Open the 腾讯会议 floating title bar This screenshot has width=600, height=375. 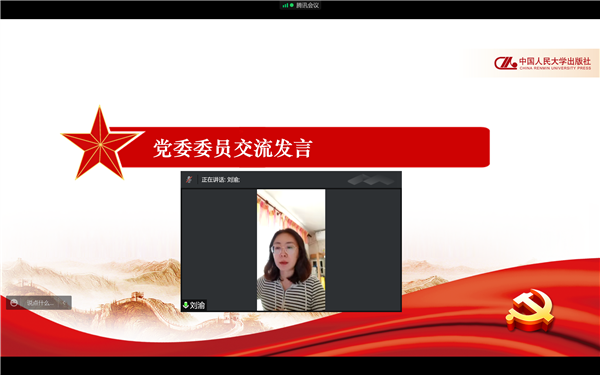tap(300, 5)
